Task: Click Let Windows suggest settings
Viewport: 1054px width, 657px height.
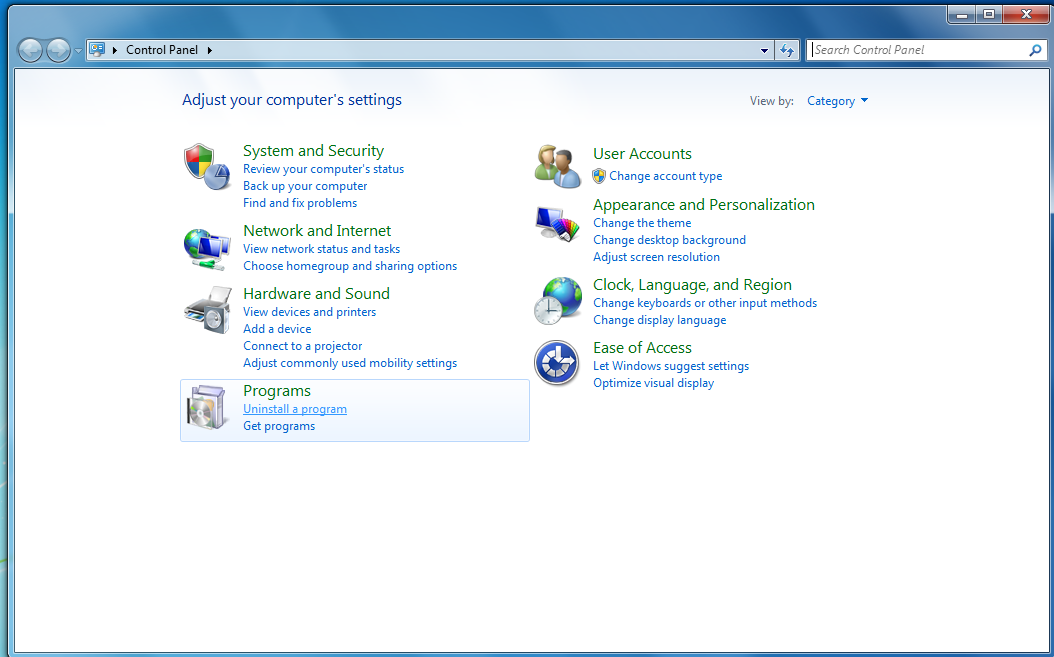Action: [671, 366]
